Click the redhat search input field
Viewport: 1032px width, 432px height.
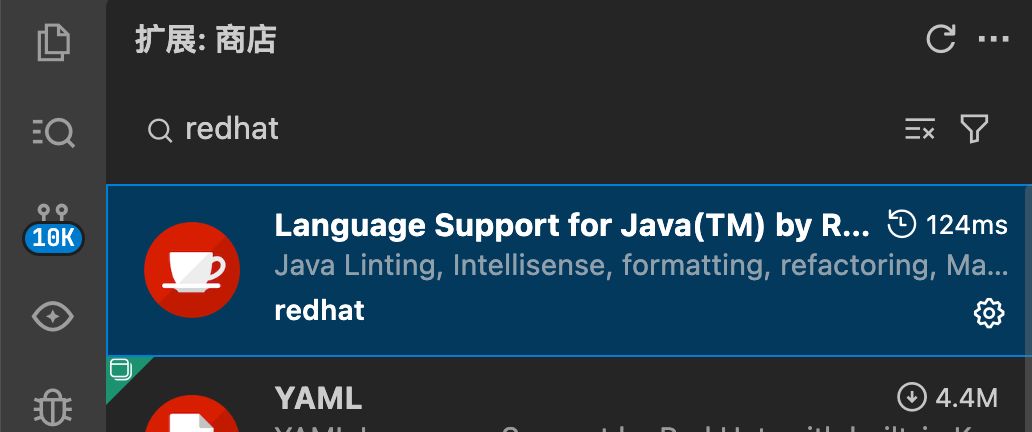tap(520, 129)
